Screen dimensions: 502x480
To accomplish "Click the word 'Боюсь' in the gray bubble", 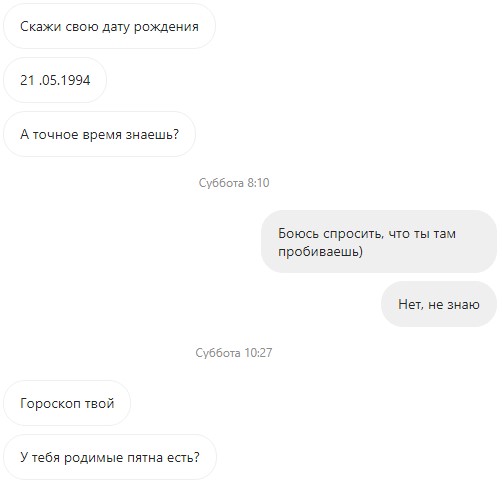I will [x=298, y=233].
